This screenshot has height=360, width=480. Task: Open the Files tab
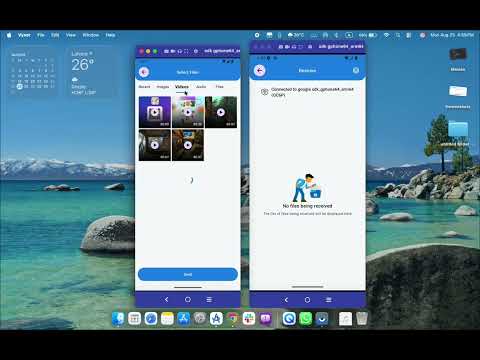pos(219,87)
